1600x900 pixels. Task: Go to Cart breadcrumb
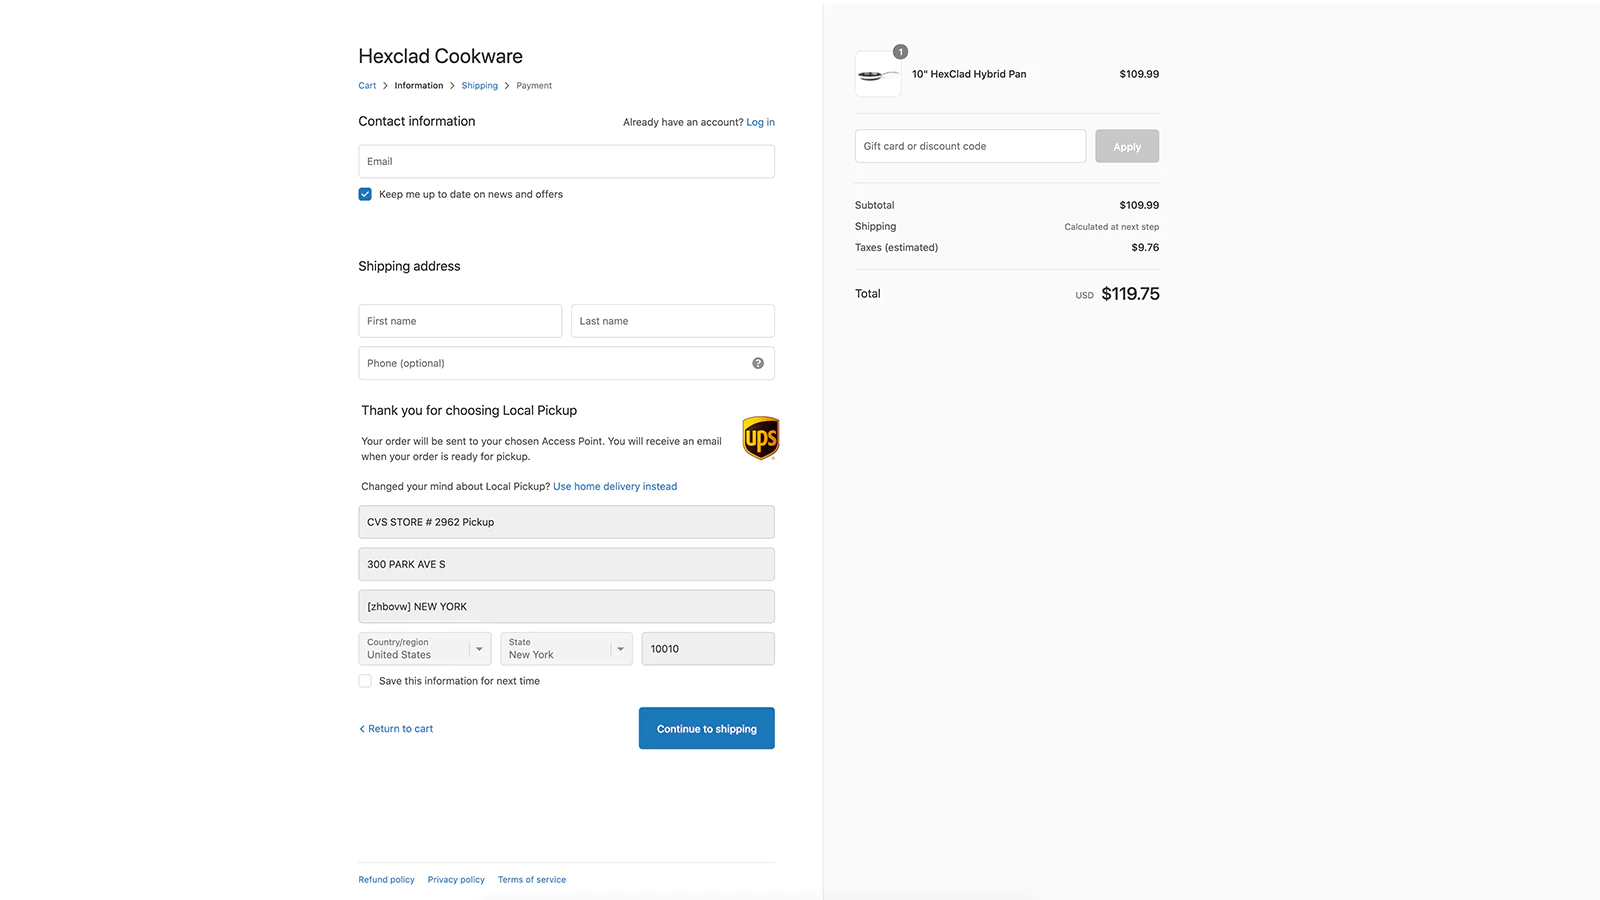pos(367,86)
